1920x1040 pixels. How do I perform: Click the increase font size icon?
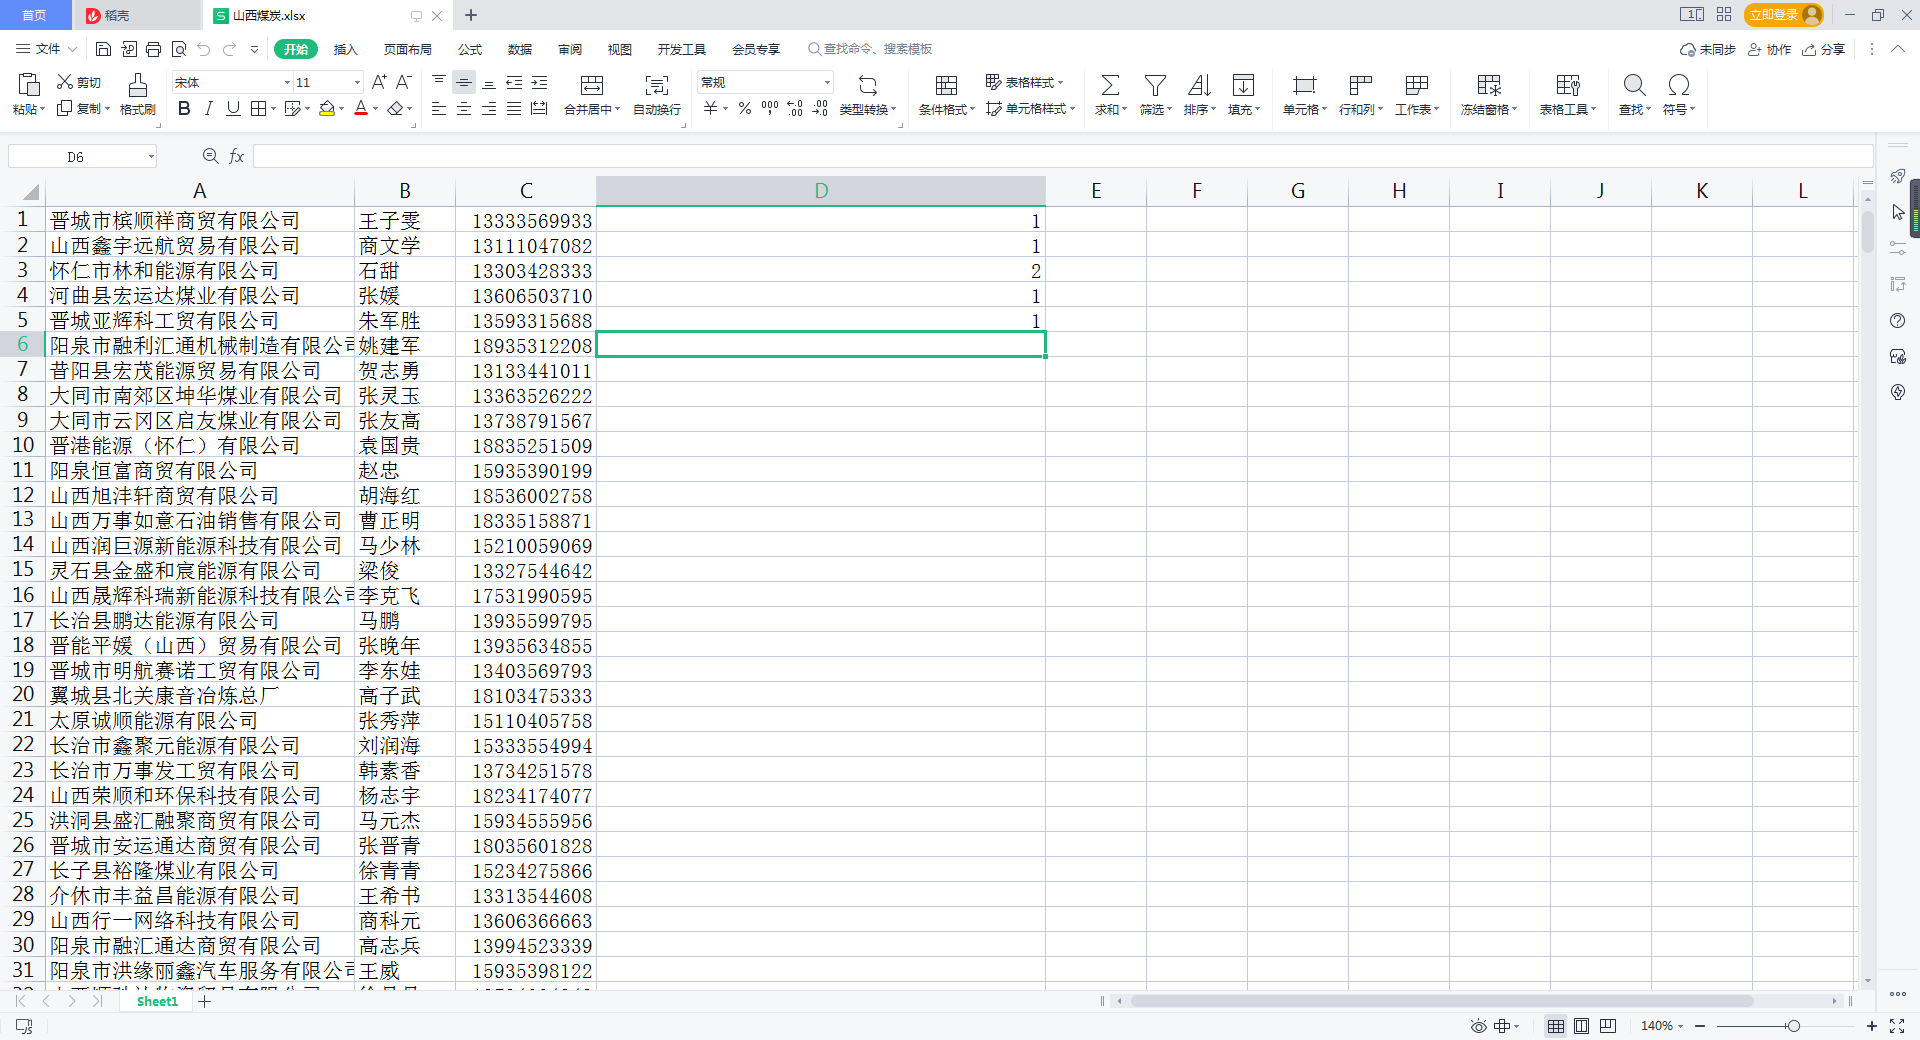(x=379, y=82)
